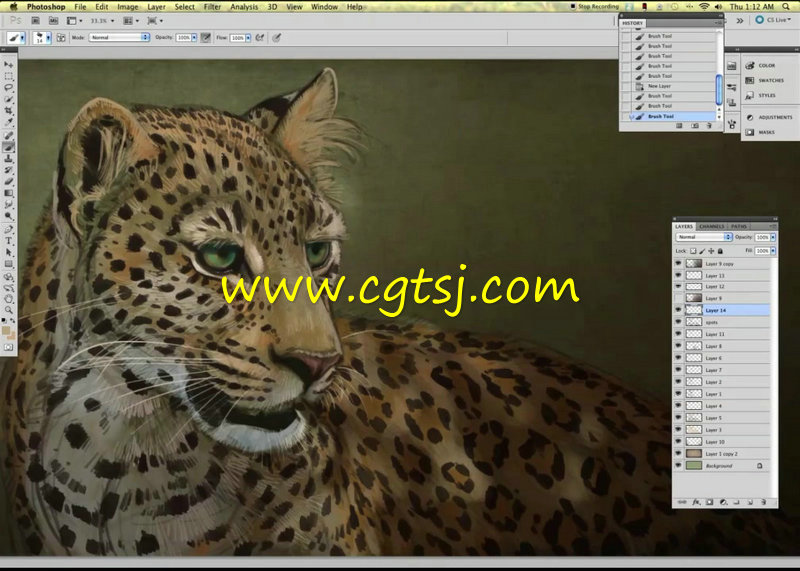Select the Clone Stamp tool

9,159
